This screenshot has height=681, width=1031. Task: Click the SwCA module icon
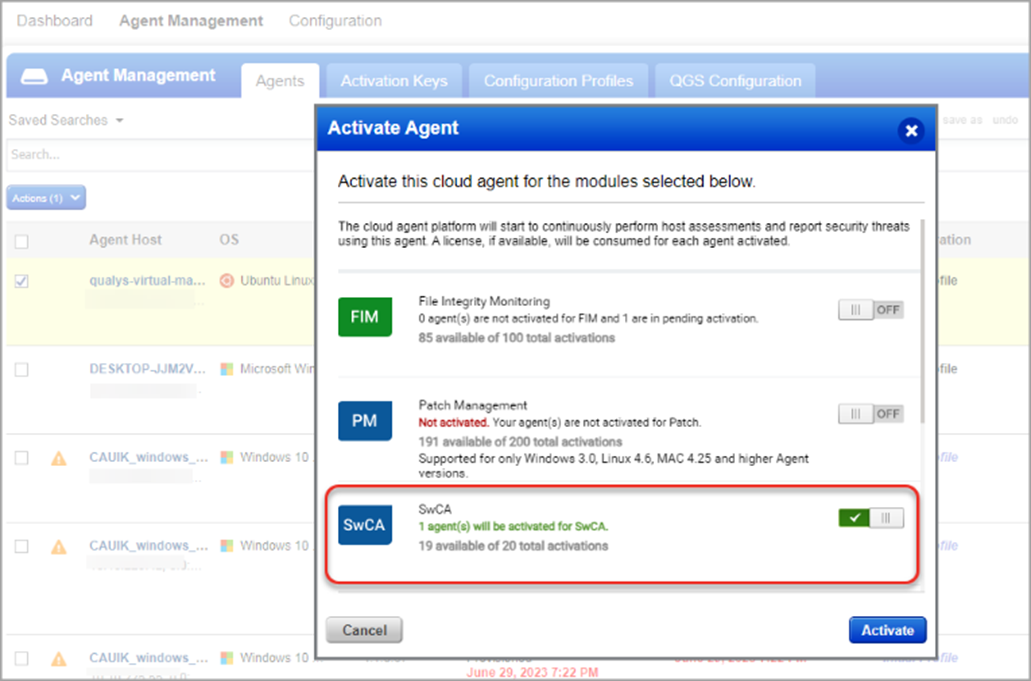365,525
